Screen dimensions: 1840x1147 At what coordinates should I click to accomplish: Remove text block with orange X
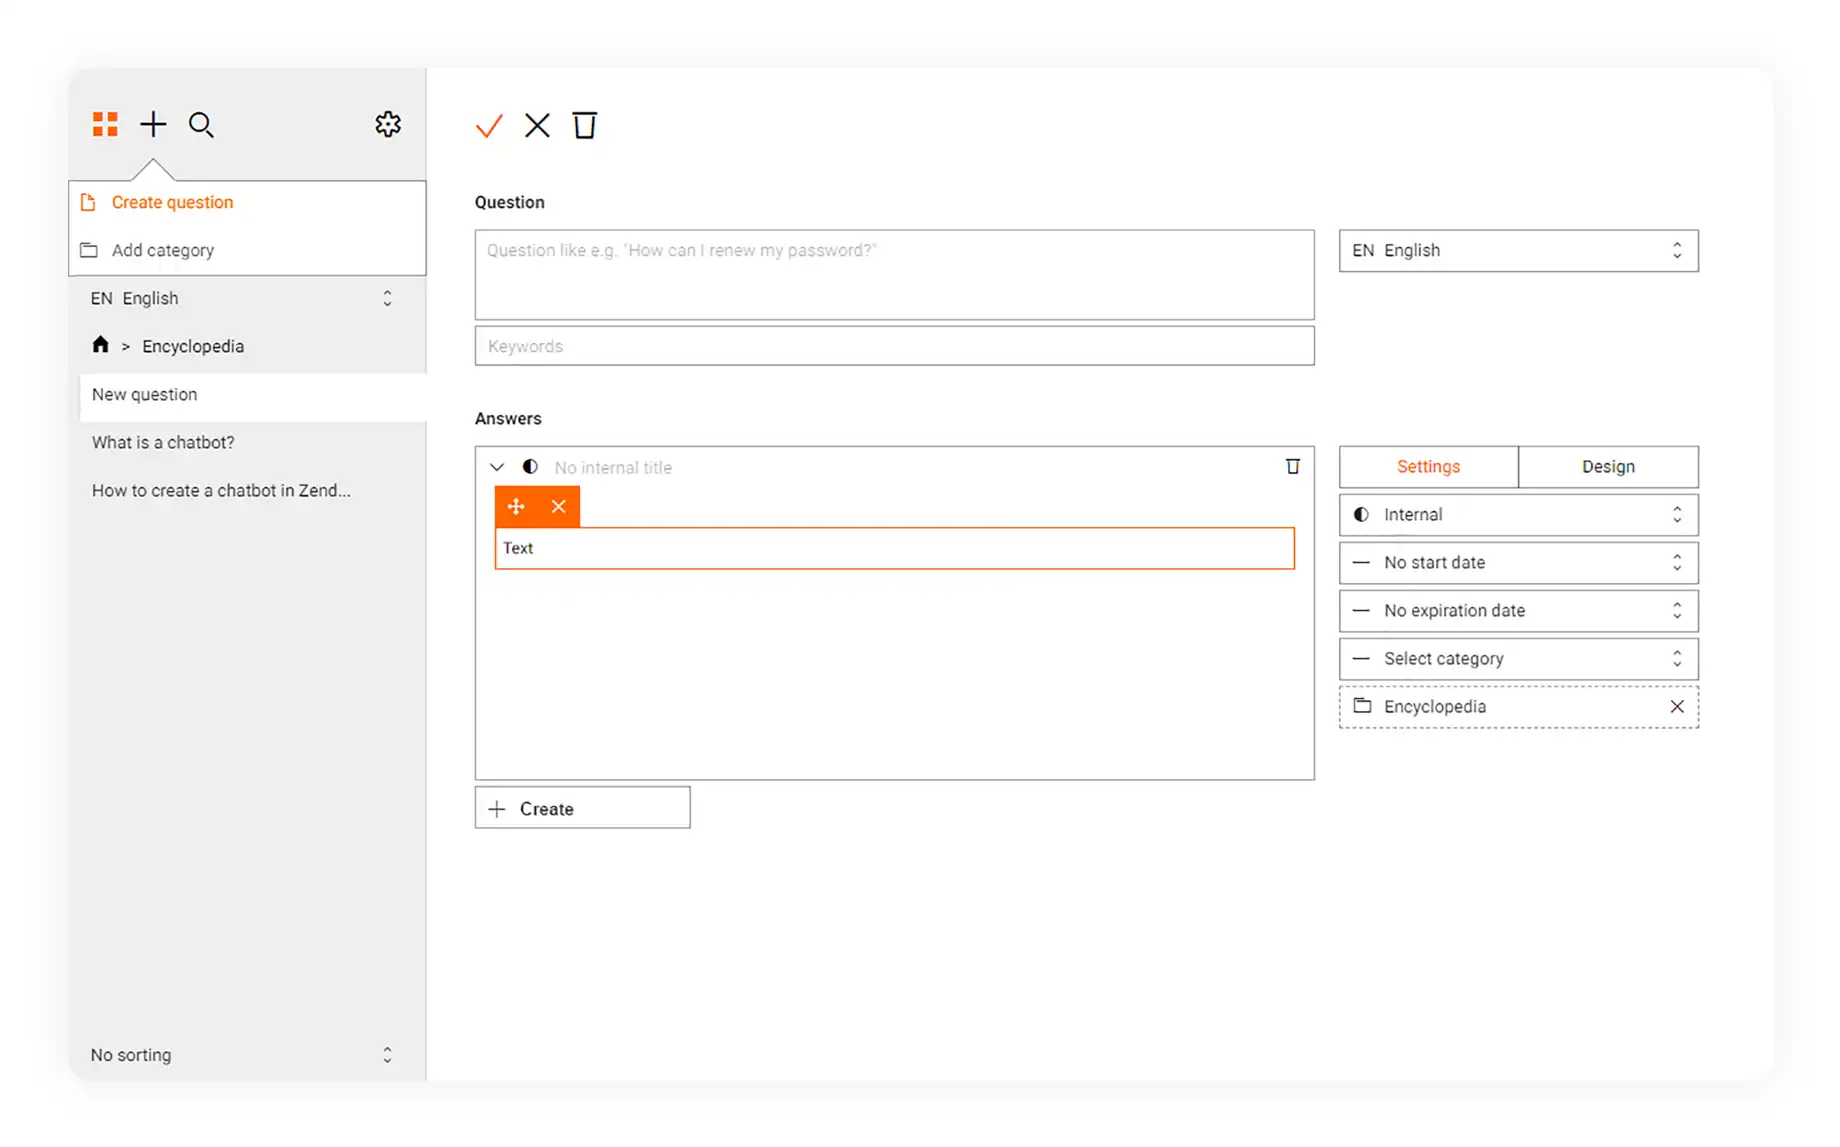[x=559, y=507]
